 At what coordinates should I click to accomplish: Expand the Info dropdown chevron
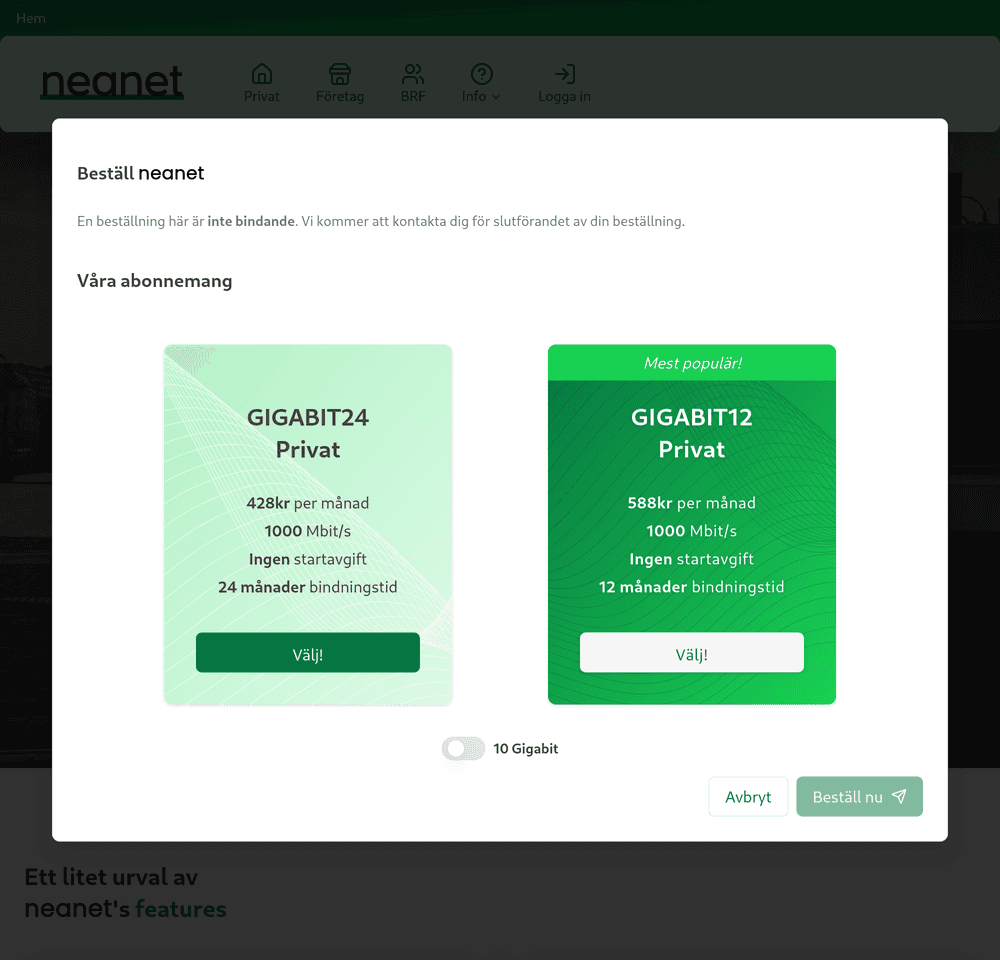[497, 97]
